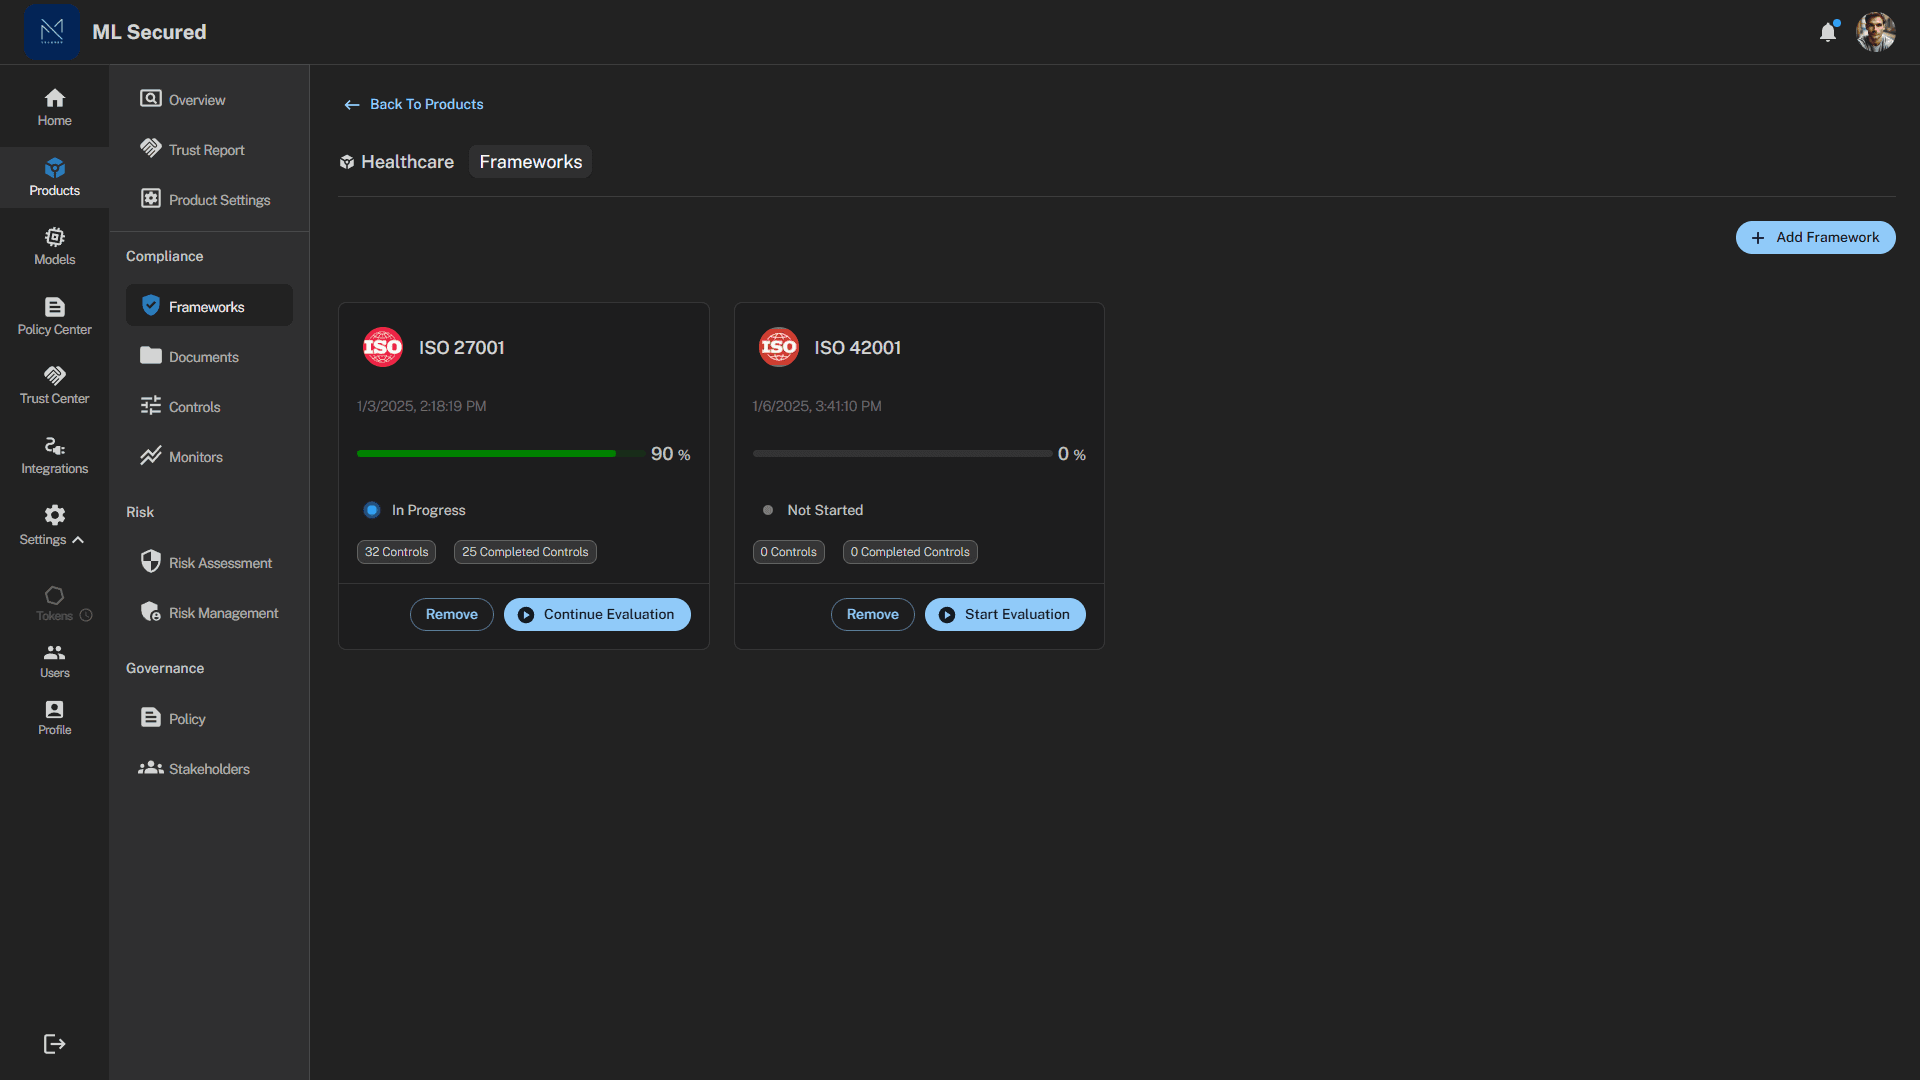Image resolution: width=1920 pixels, height=1080 pixels.
Task: Collapse the Settings menu chevron
Action: click(78, 540)
